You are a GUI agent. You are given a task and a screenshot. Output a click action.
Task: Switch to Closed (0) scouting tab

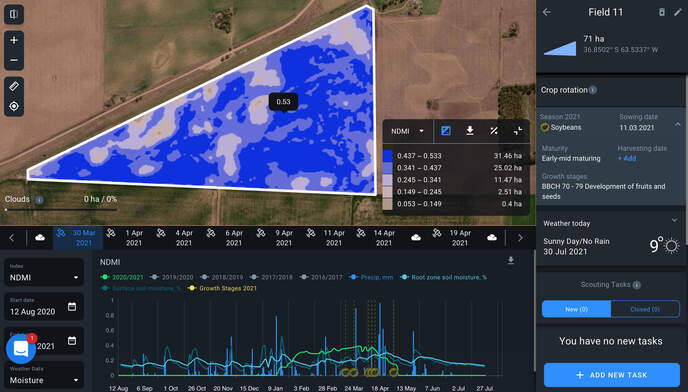(645, 309)
